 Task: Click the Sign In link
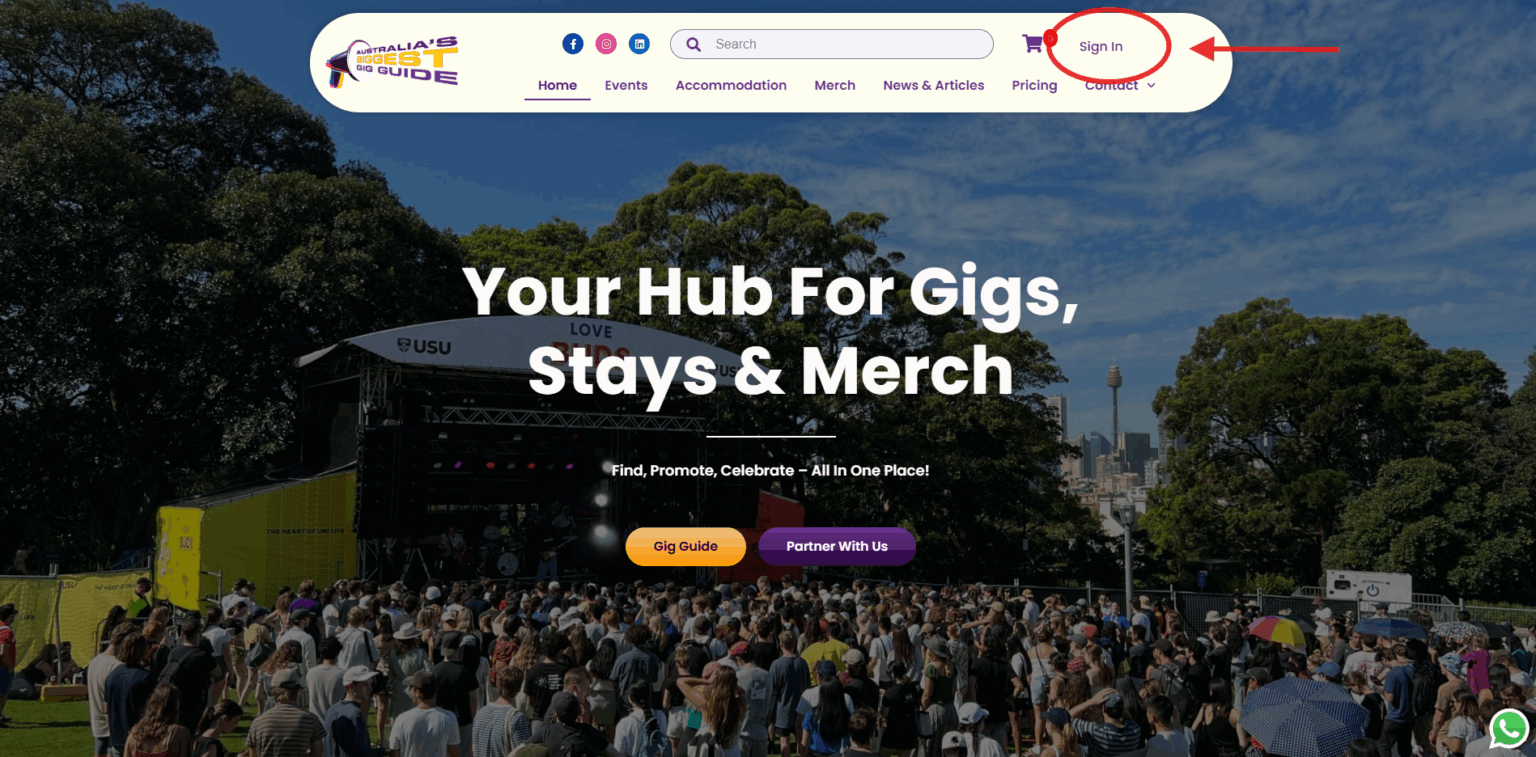(1101, 47)
